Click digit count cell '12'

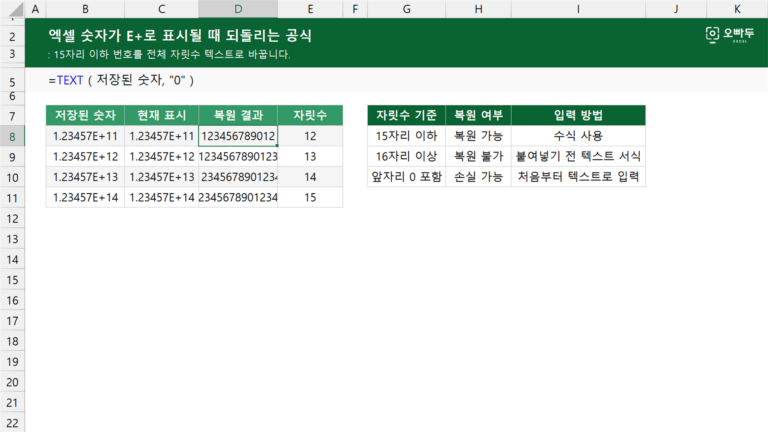pyautogui.click(x=310, y=136)
